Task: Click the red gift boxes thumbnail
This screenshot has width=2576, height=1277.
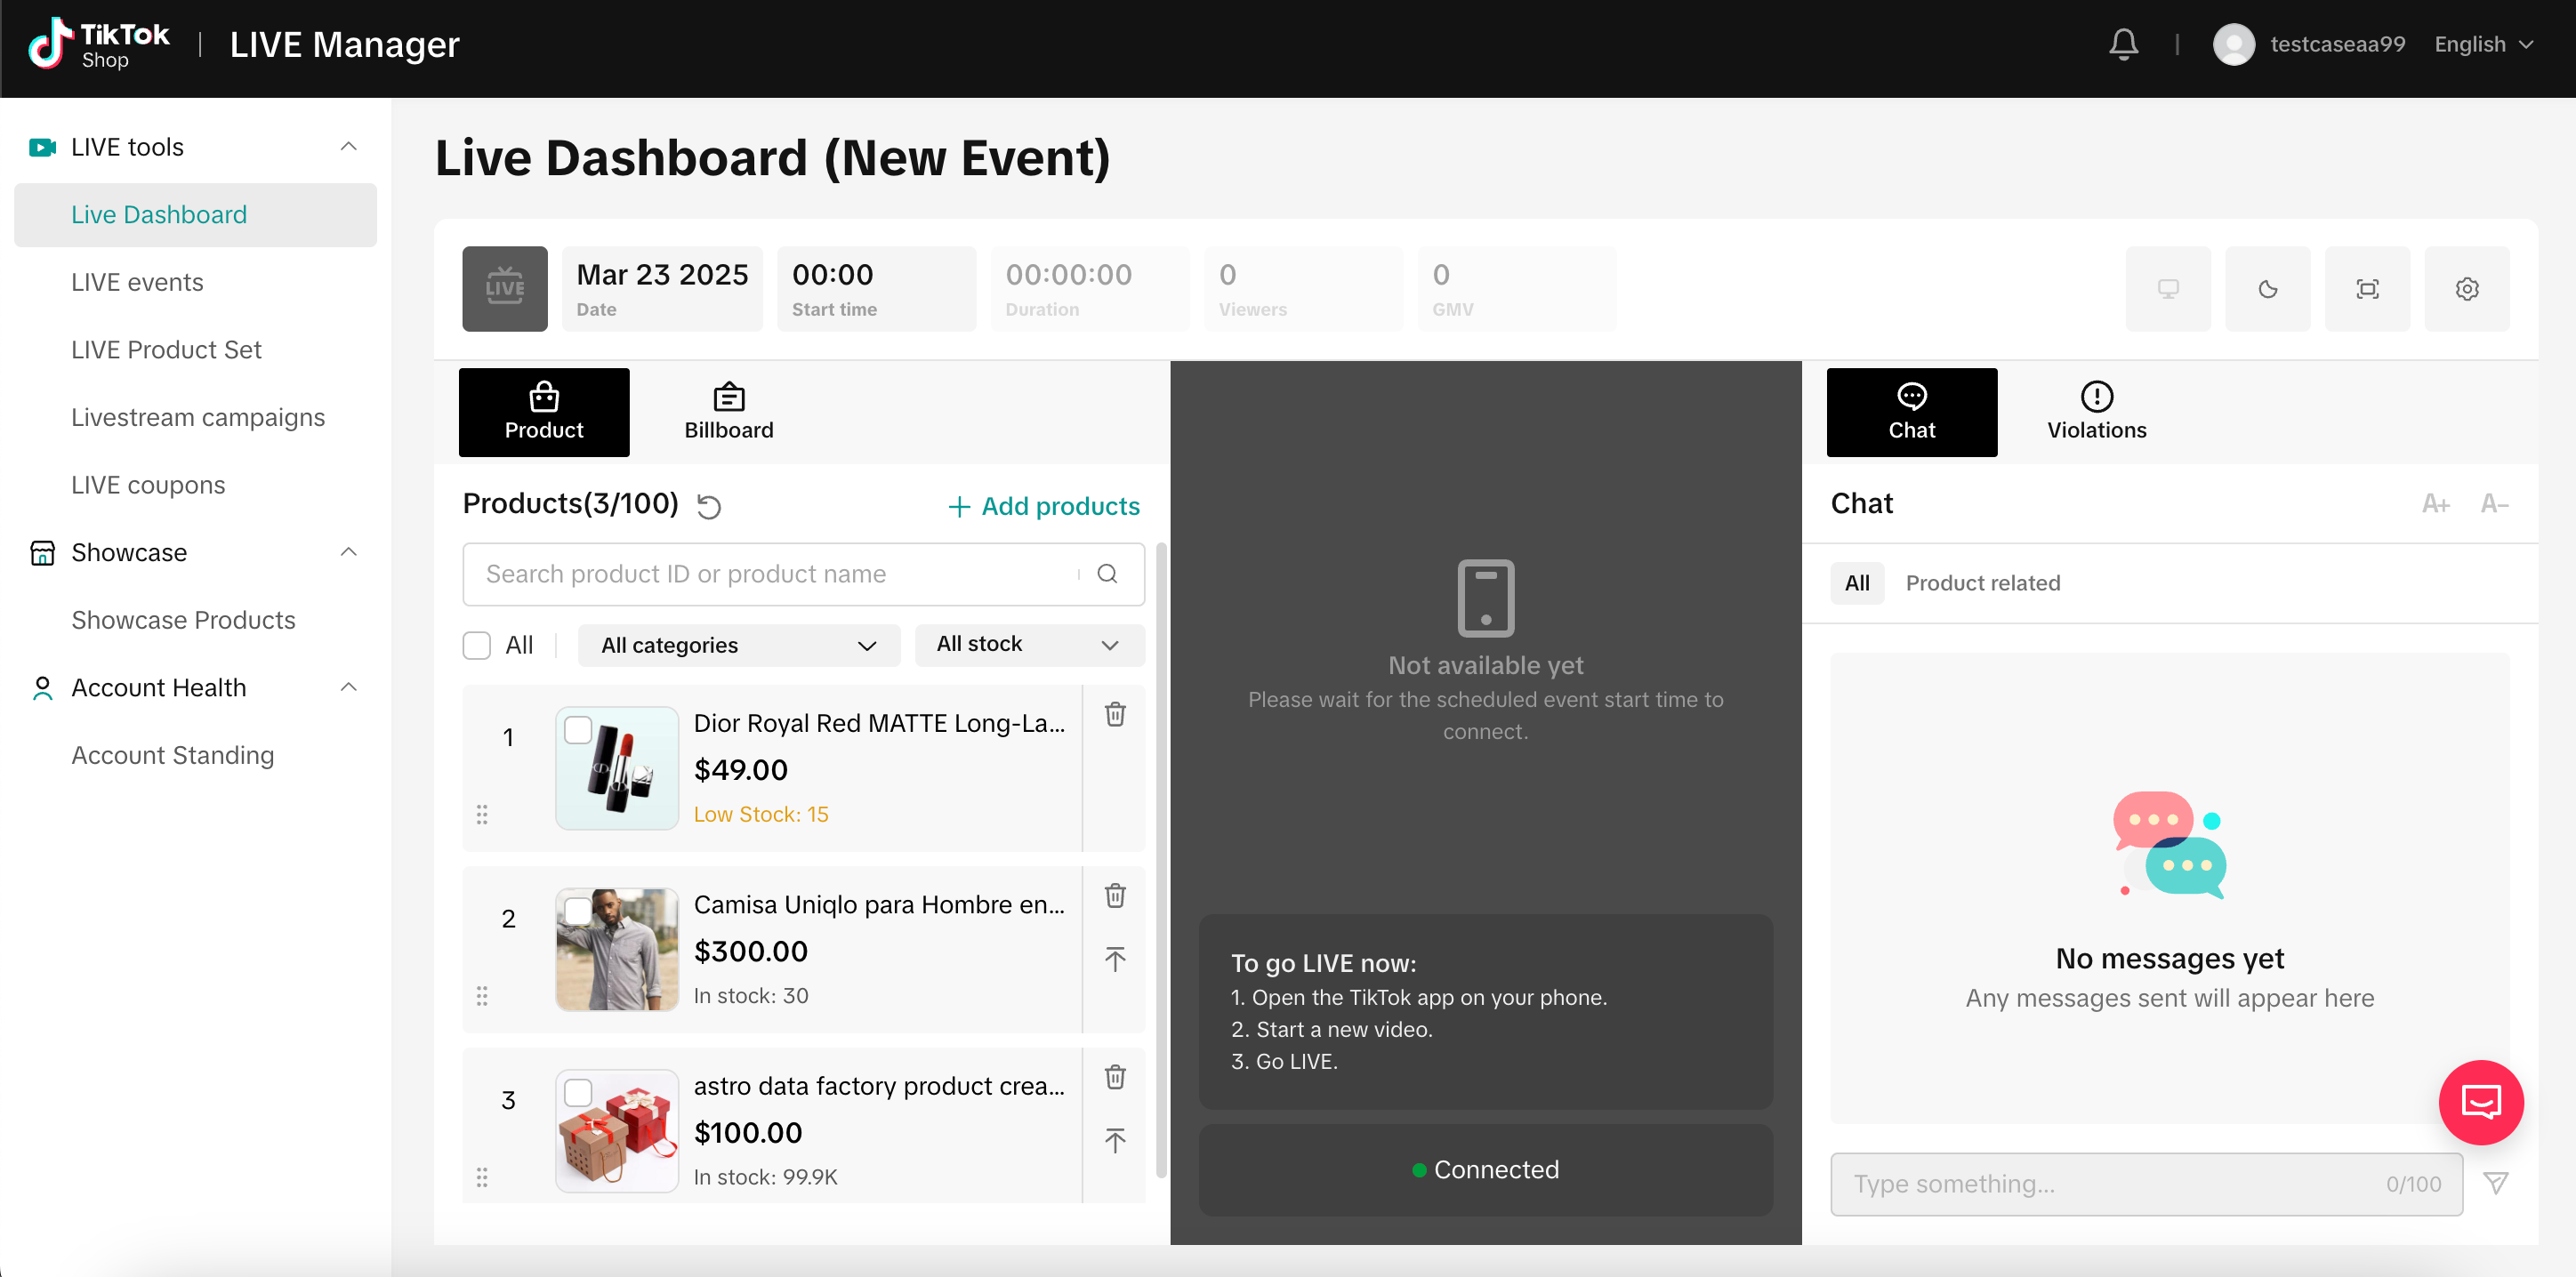Action: point(617,1131)
